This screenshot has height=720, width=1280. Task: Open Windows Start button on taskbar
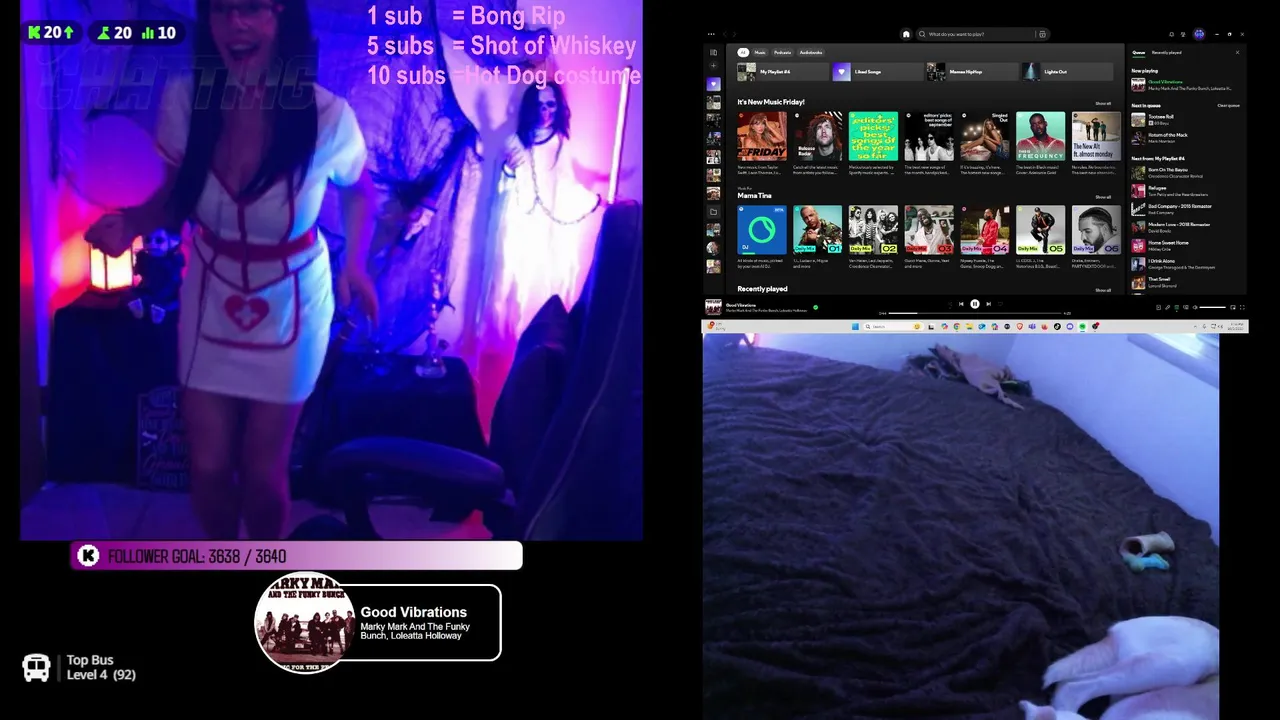(x=855, y=327)
